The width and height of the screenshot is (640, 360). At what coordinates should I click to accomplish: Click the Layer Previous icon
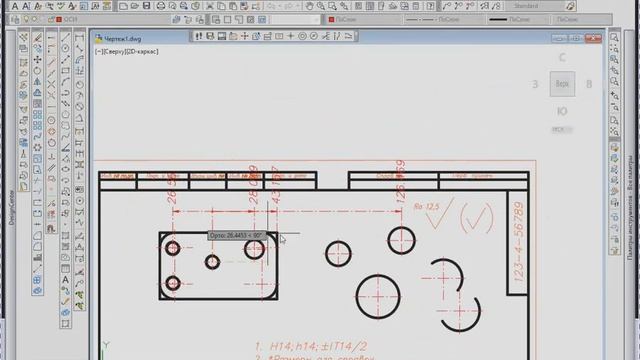(188, 19)
